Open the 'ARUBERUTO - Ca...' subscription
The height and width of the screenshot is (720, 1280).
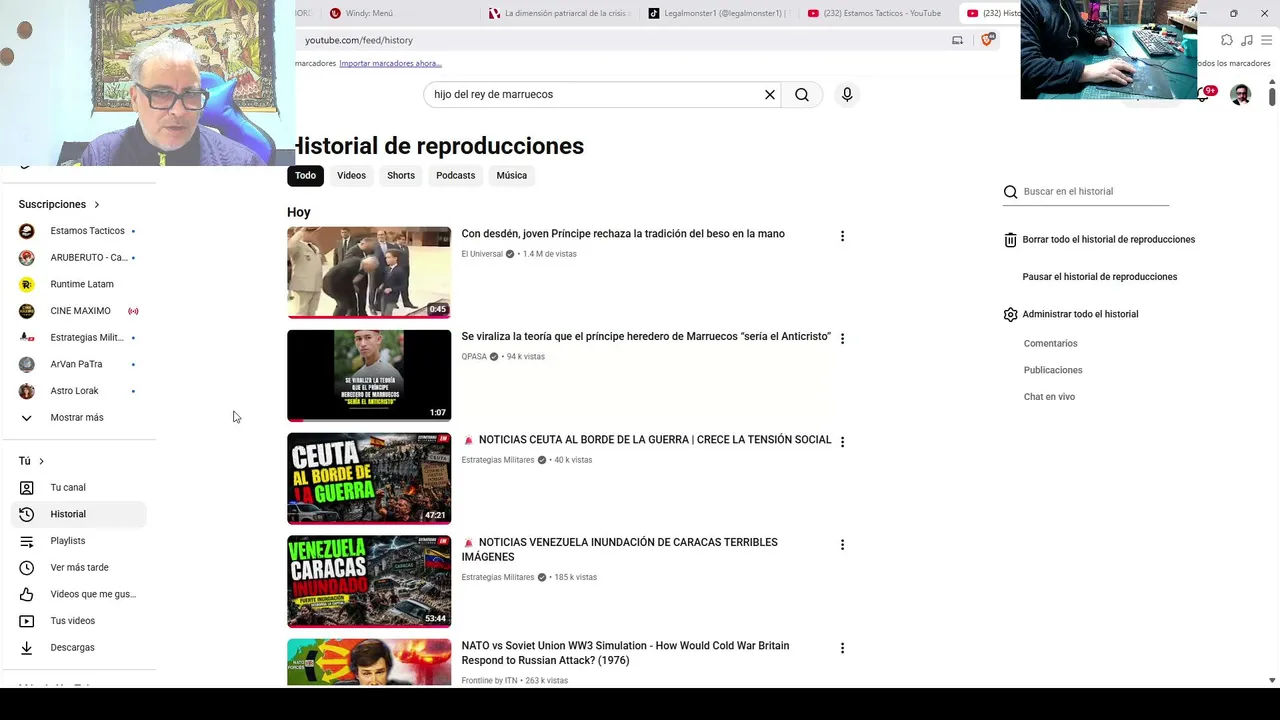(78, 257)
